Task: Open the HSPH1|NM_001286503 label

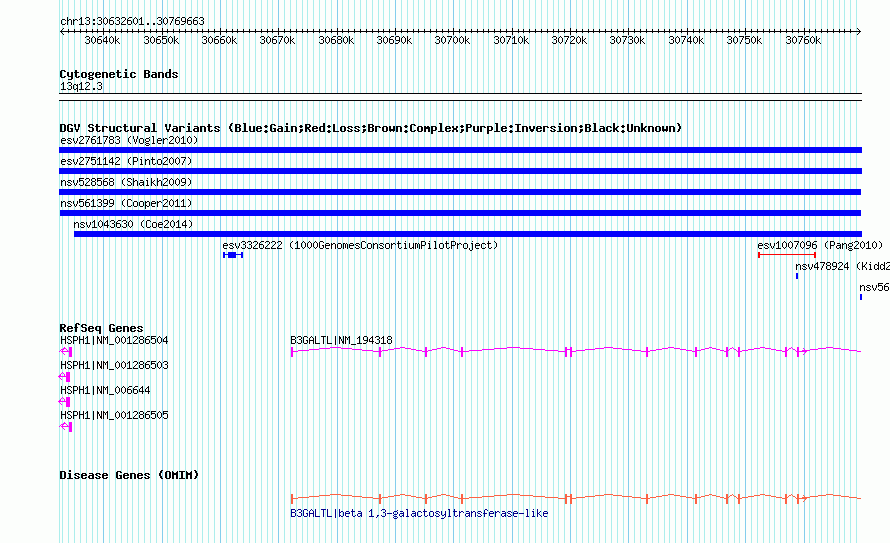Action: [114, 365]
